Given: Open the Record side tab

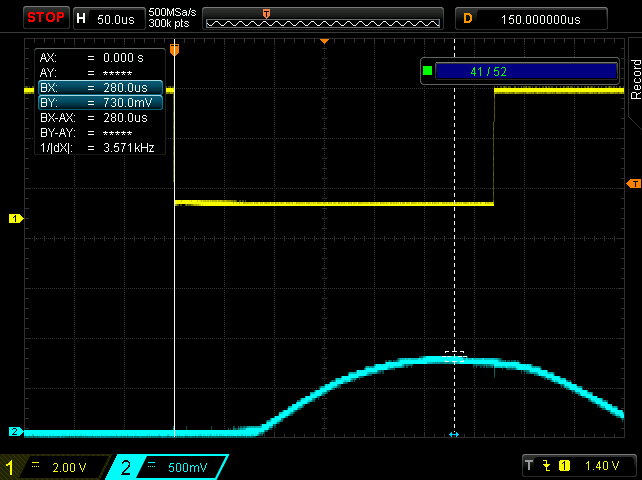Looking at the screenshot, I should coord(634,80).
